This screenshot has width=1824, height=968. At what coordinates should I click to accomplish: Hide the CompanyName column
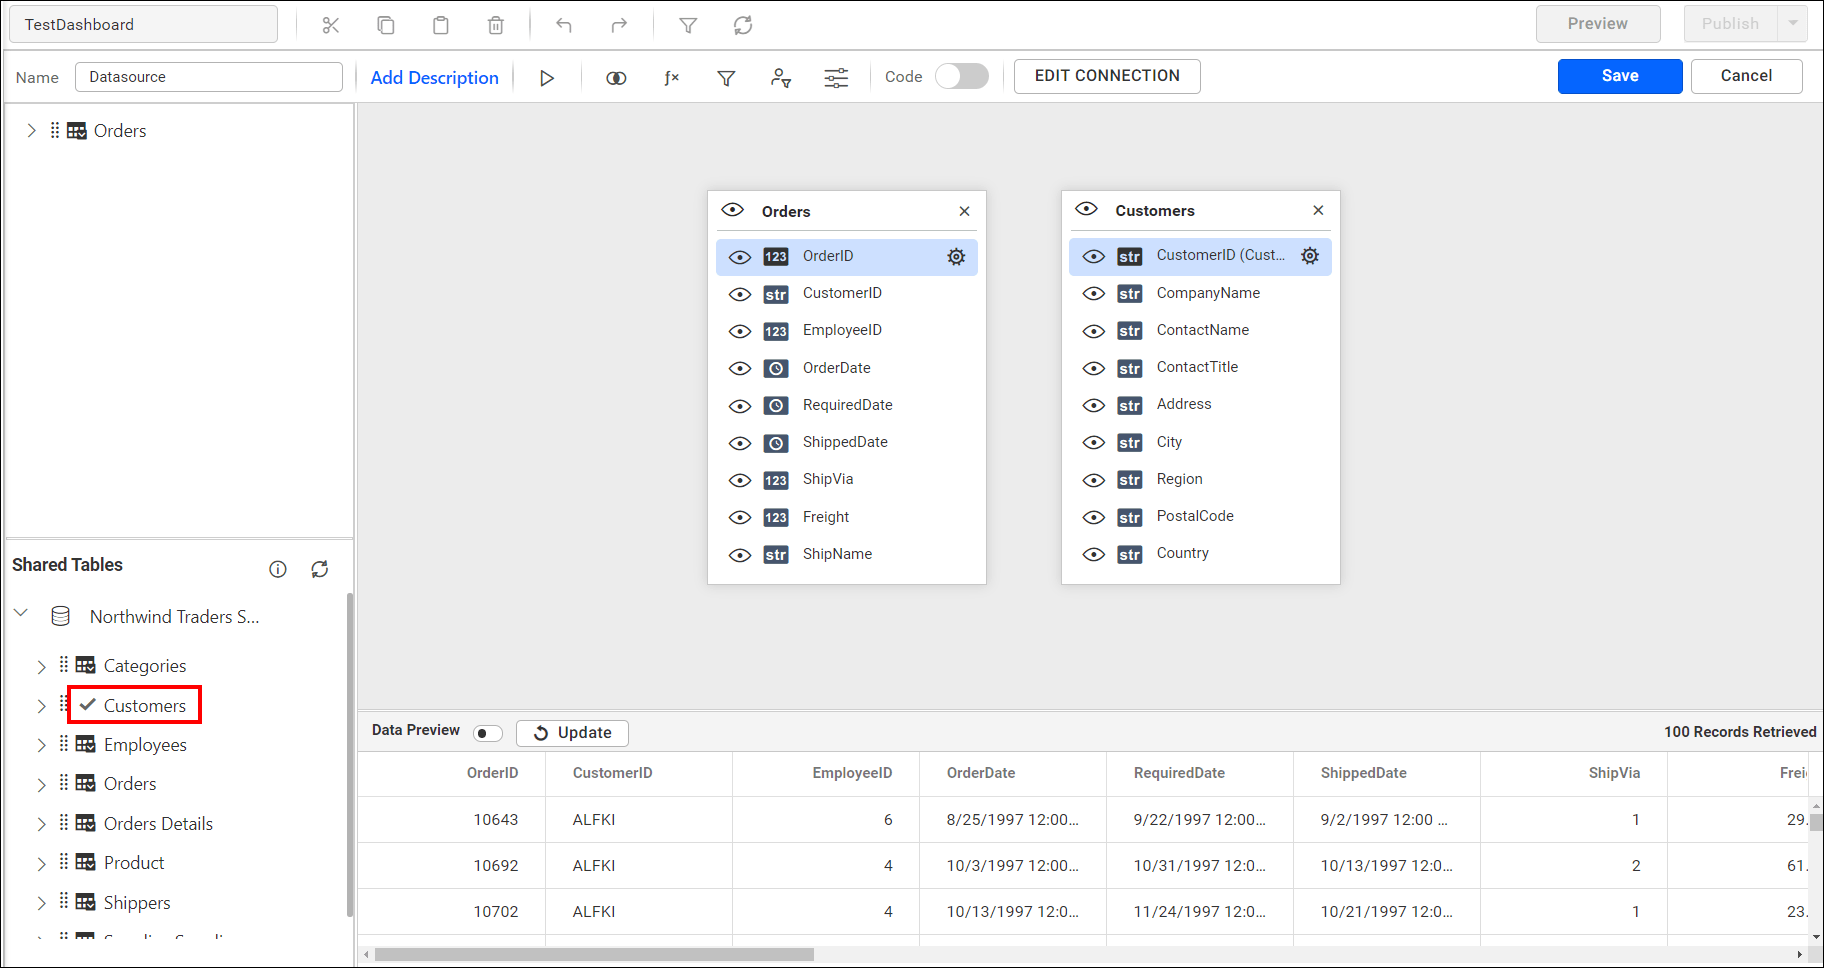[1094, 293]
